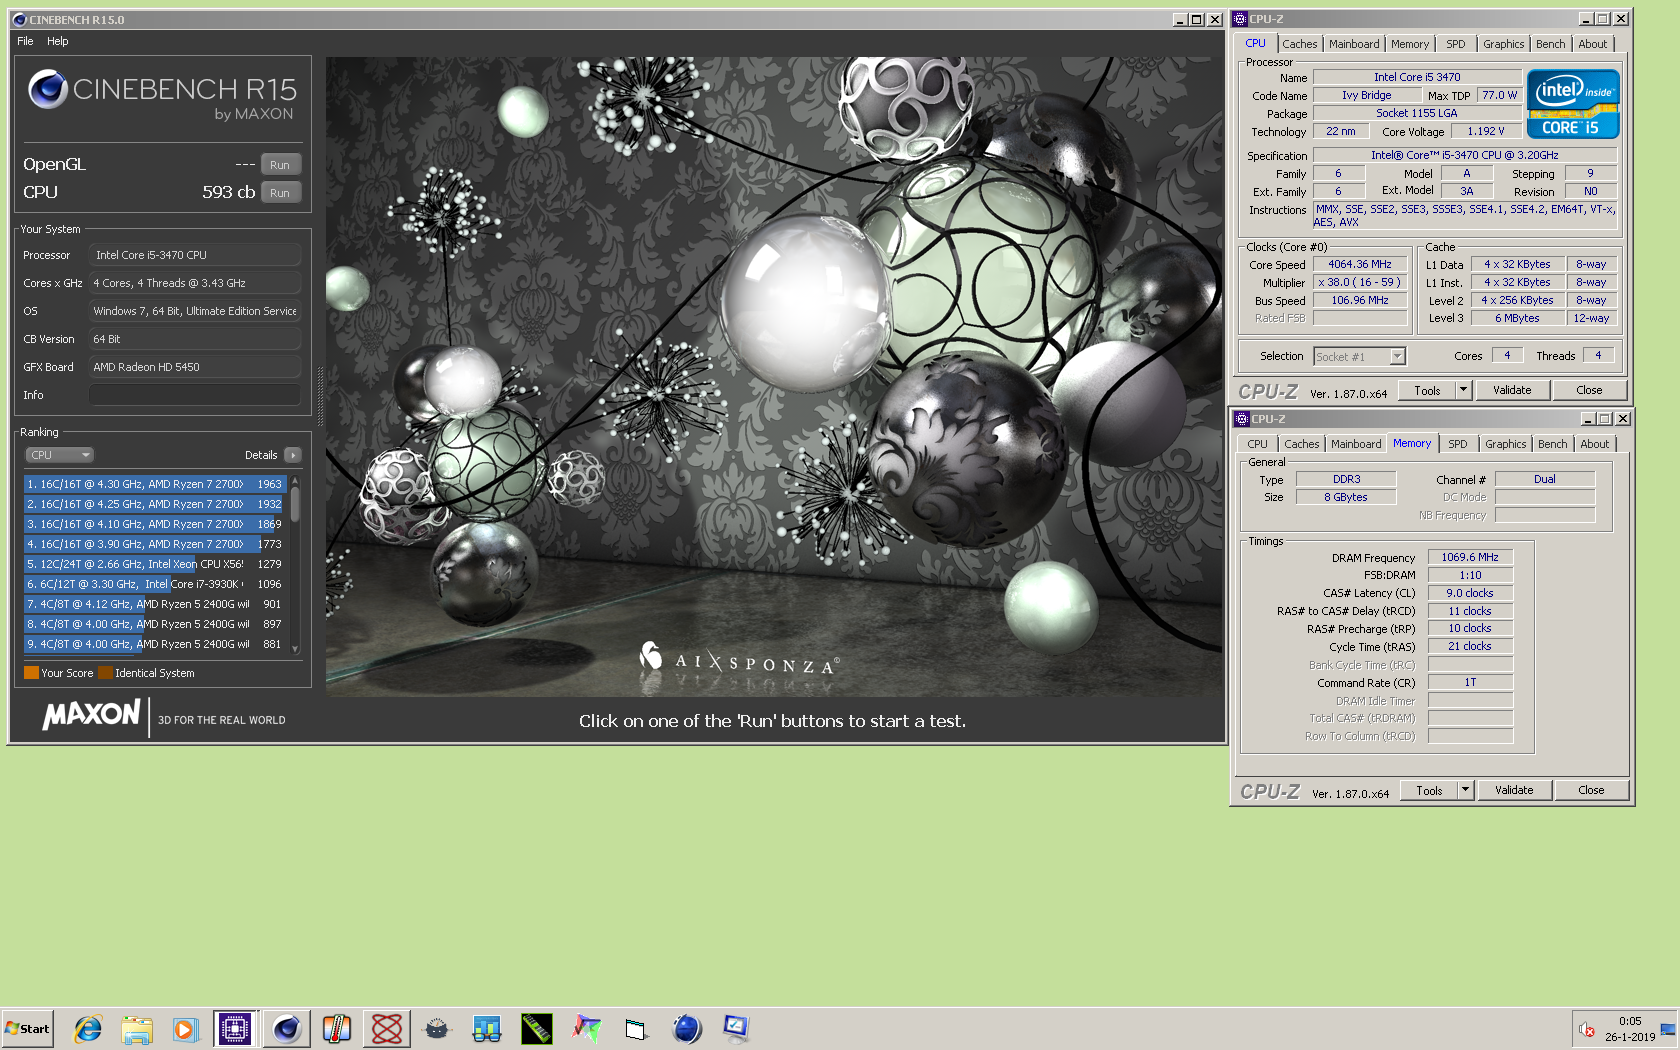Open Tools dropdown arrow in bottom CPU-Z
This screenshot has width=1680, height=1050.
point(1465,791)
